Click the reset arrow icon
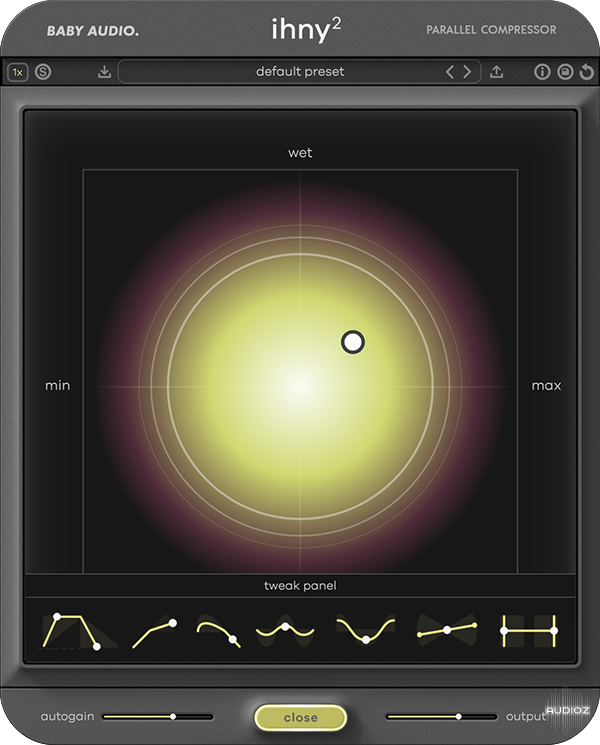 [x=587, y=72]
